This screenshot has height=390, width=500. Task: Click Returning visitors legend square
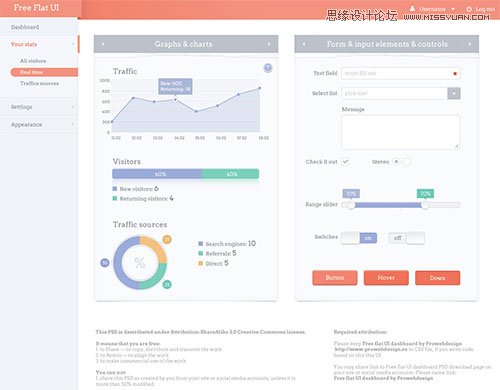115,198
